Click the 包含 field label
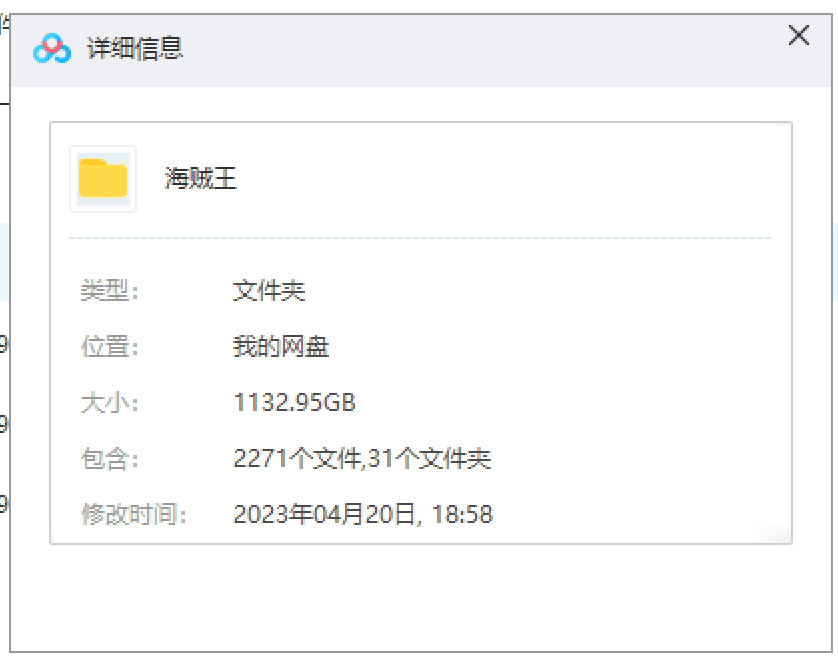Image resolution: width=838 pixels, height=659 pixels. click(x=110, y=459)
